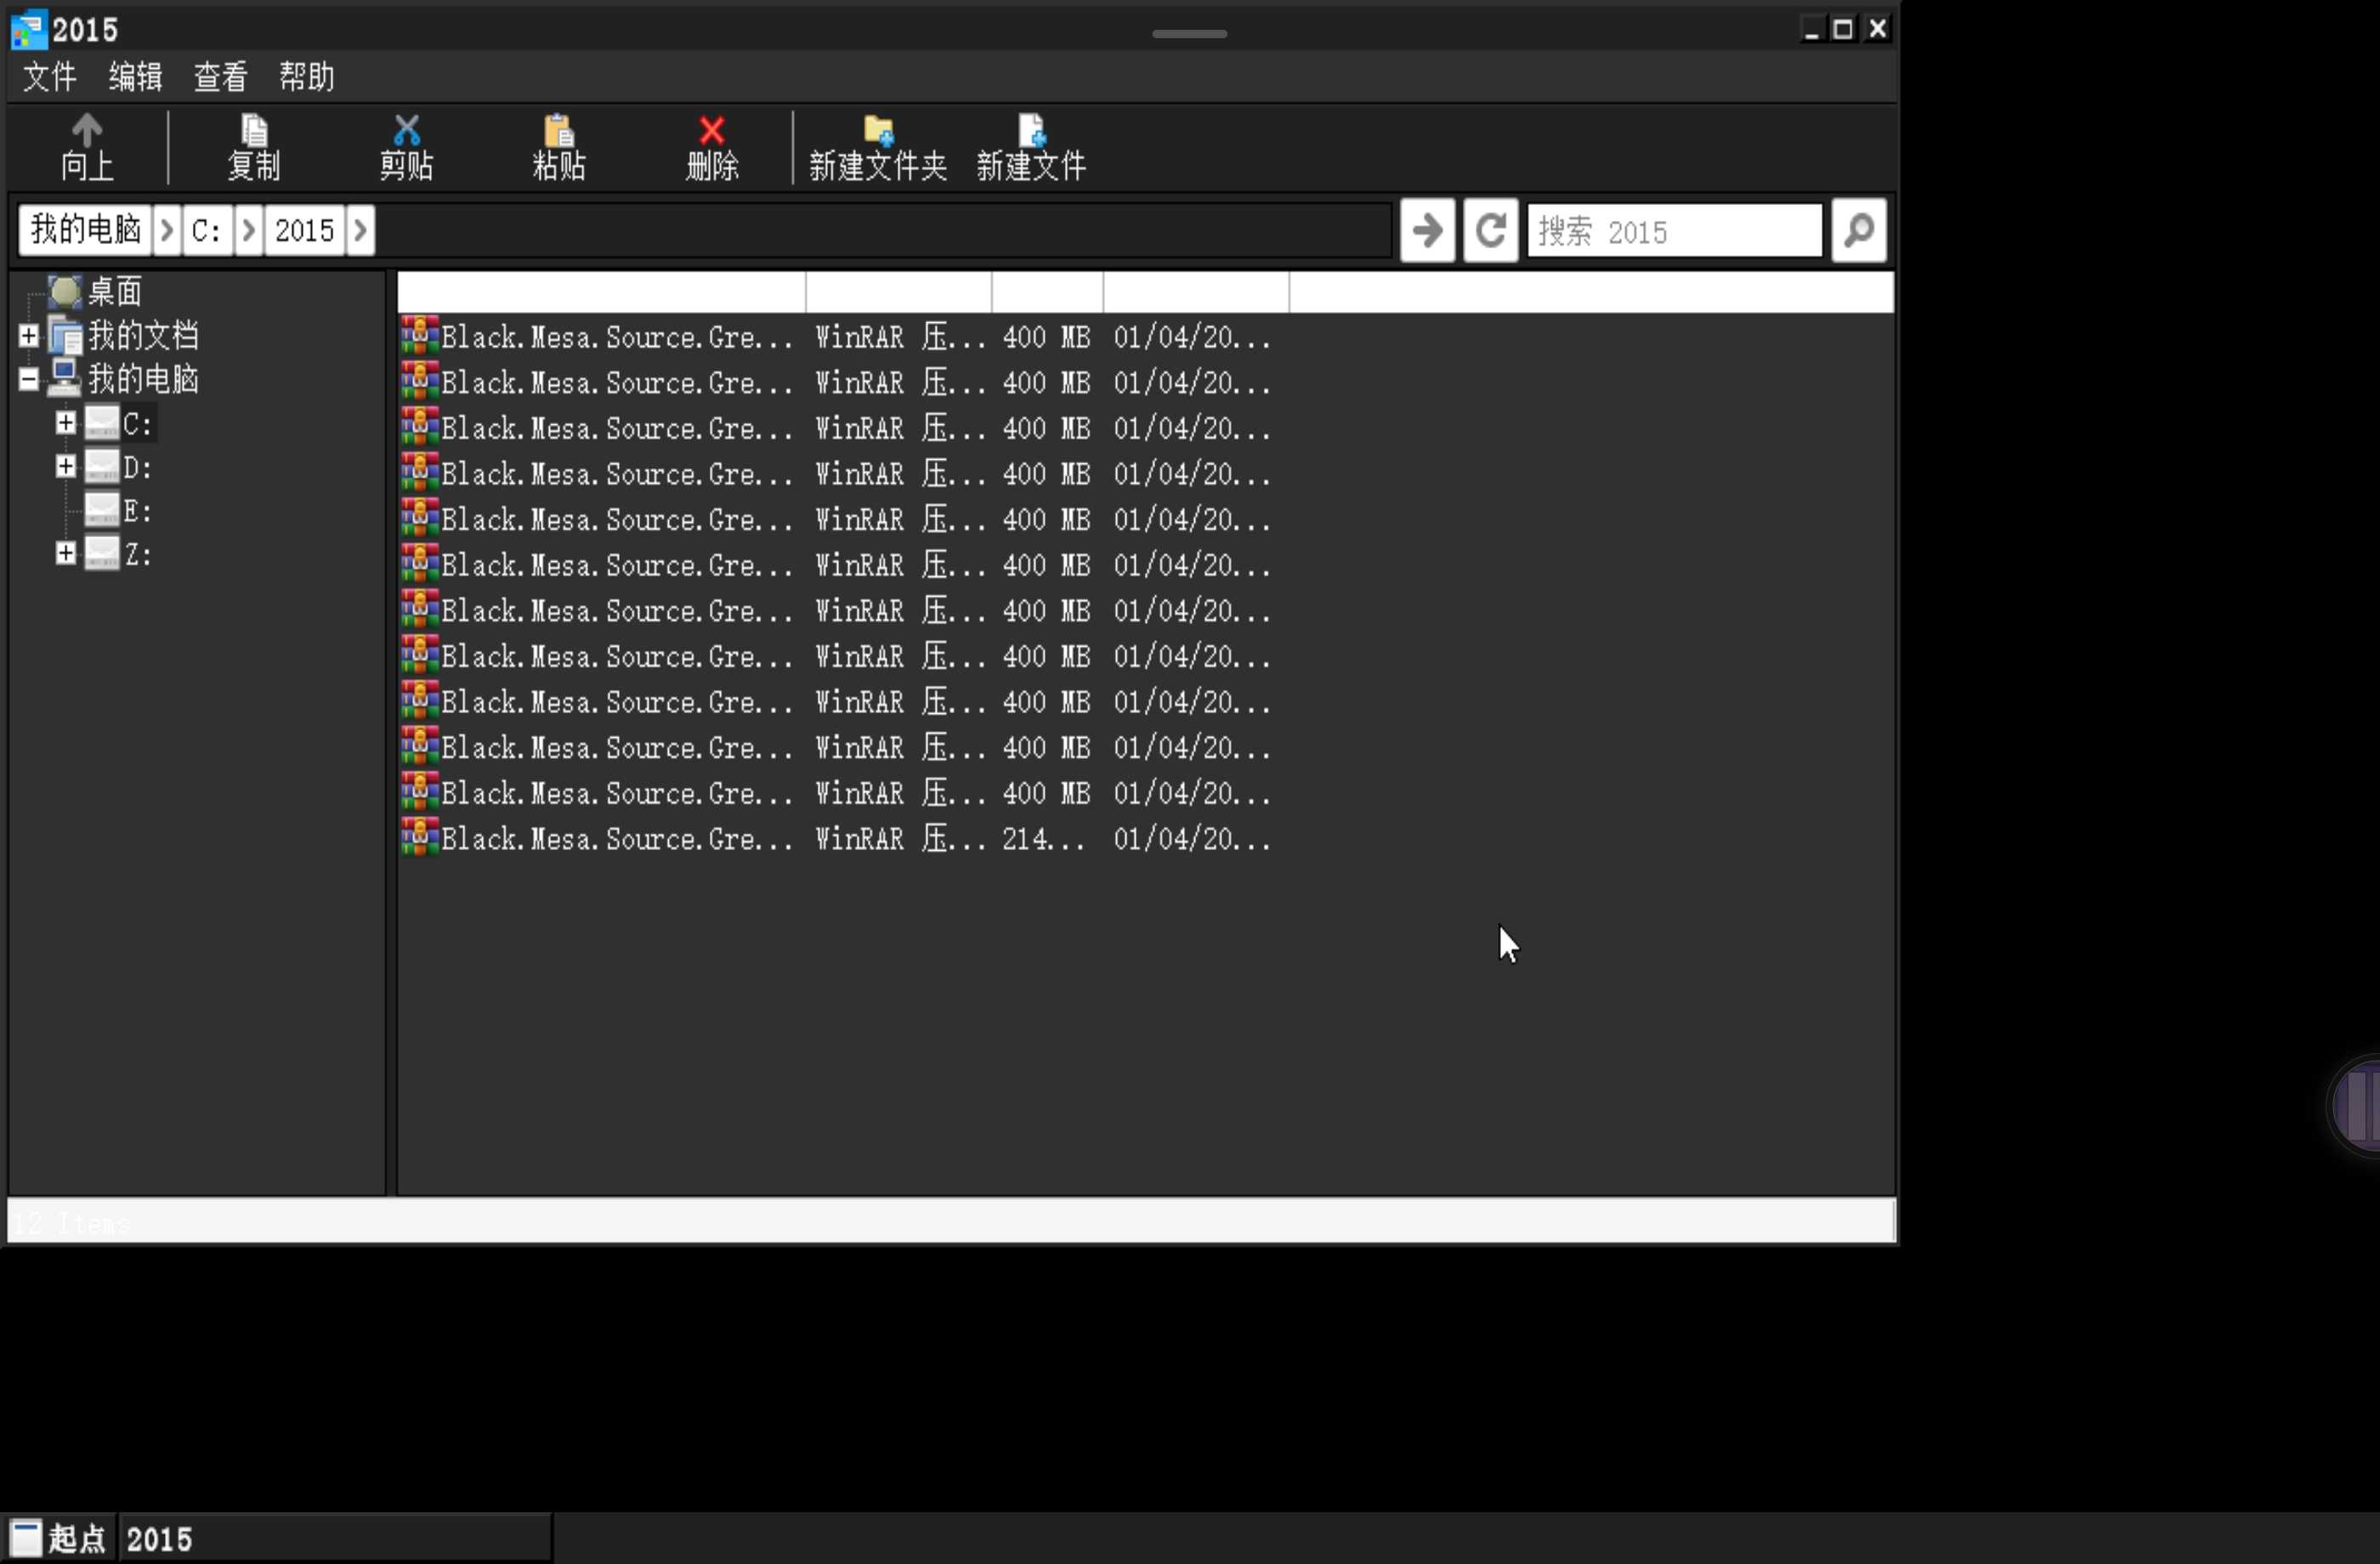This screenshot has height=1564, width=2380.
Task: Create a new file (新建文件)
Action: pos(1031,148)
